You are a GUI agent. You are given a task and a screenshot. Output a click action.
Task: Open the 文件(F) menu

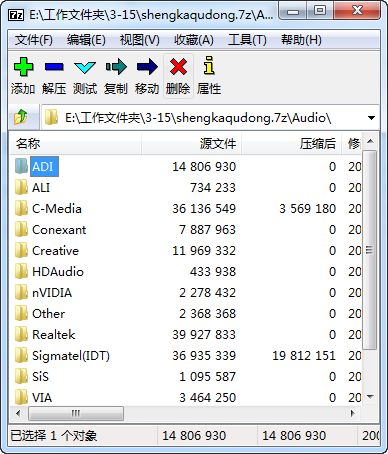coord(33,40)
